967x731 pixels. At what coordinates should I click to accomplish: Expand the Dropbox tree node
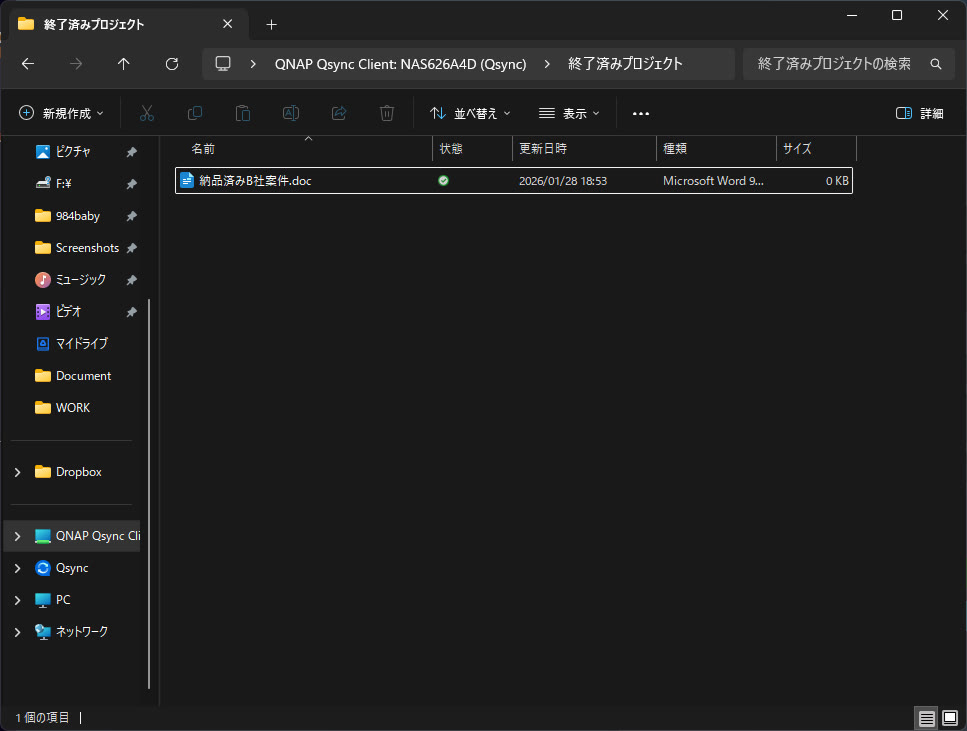point(17,472)
